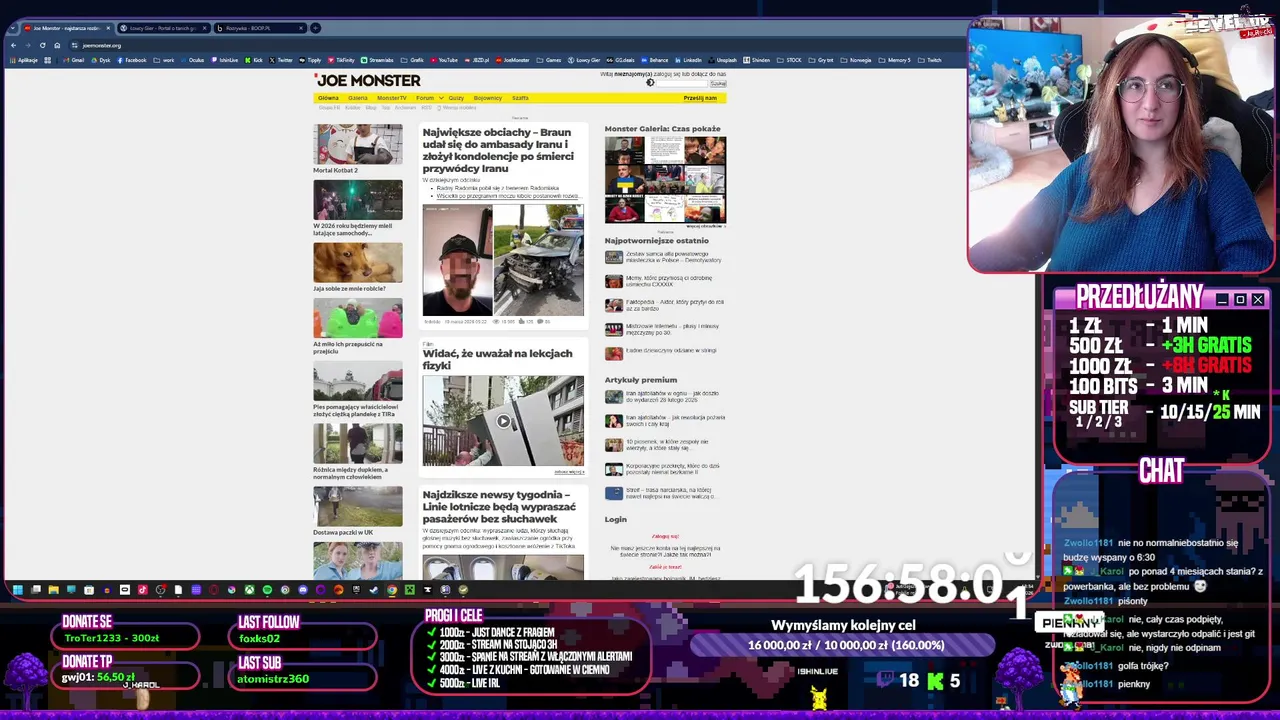Switch to the Rozrywka BOOP.PL tab

(x=260, y=28)
